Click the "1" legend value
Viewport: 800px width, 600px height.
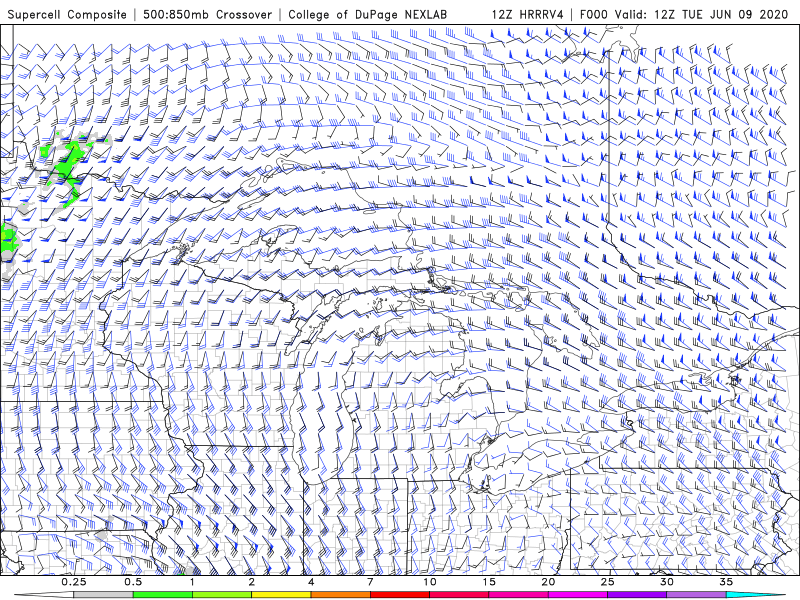pyautogui.click(x=192, y=582)
